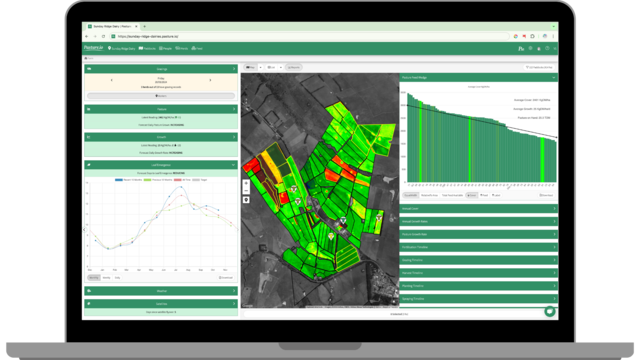The image size is (640, 360).
Task: Toggle Cover option on feed wedge
Action: click(472, 196)
